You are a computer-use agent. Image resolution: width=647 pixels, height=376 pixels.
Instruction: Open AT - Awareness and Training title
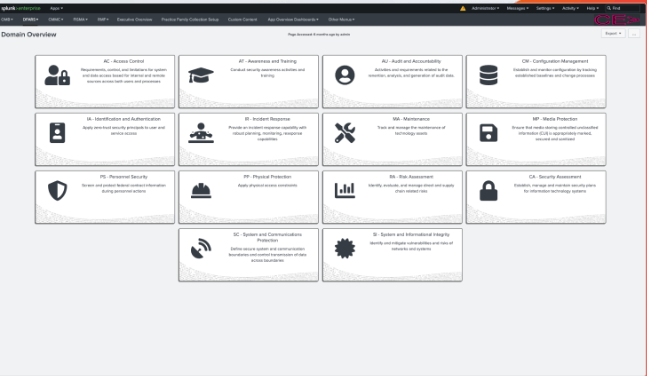pos(267,61)
